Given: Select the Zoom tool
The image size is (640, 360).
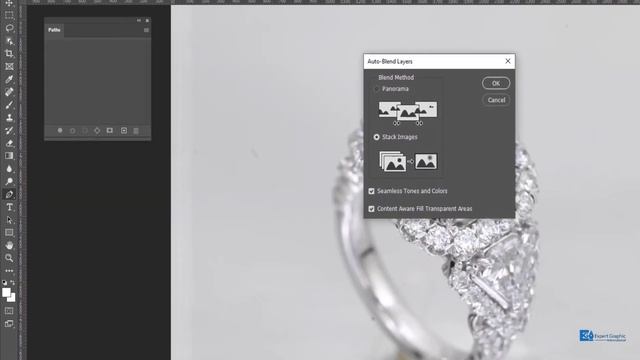Looking at the screenshot, I should pos(9,258).
